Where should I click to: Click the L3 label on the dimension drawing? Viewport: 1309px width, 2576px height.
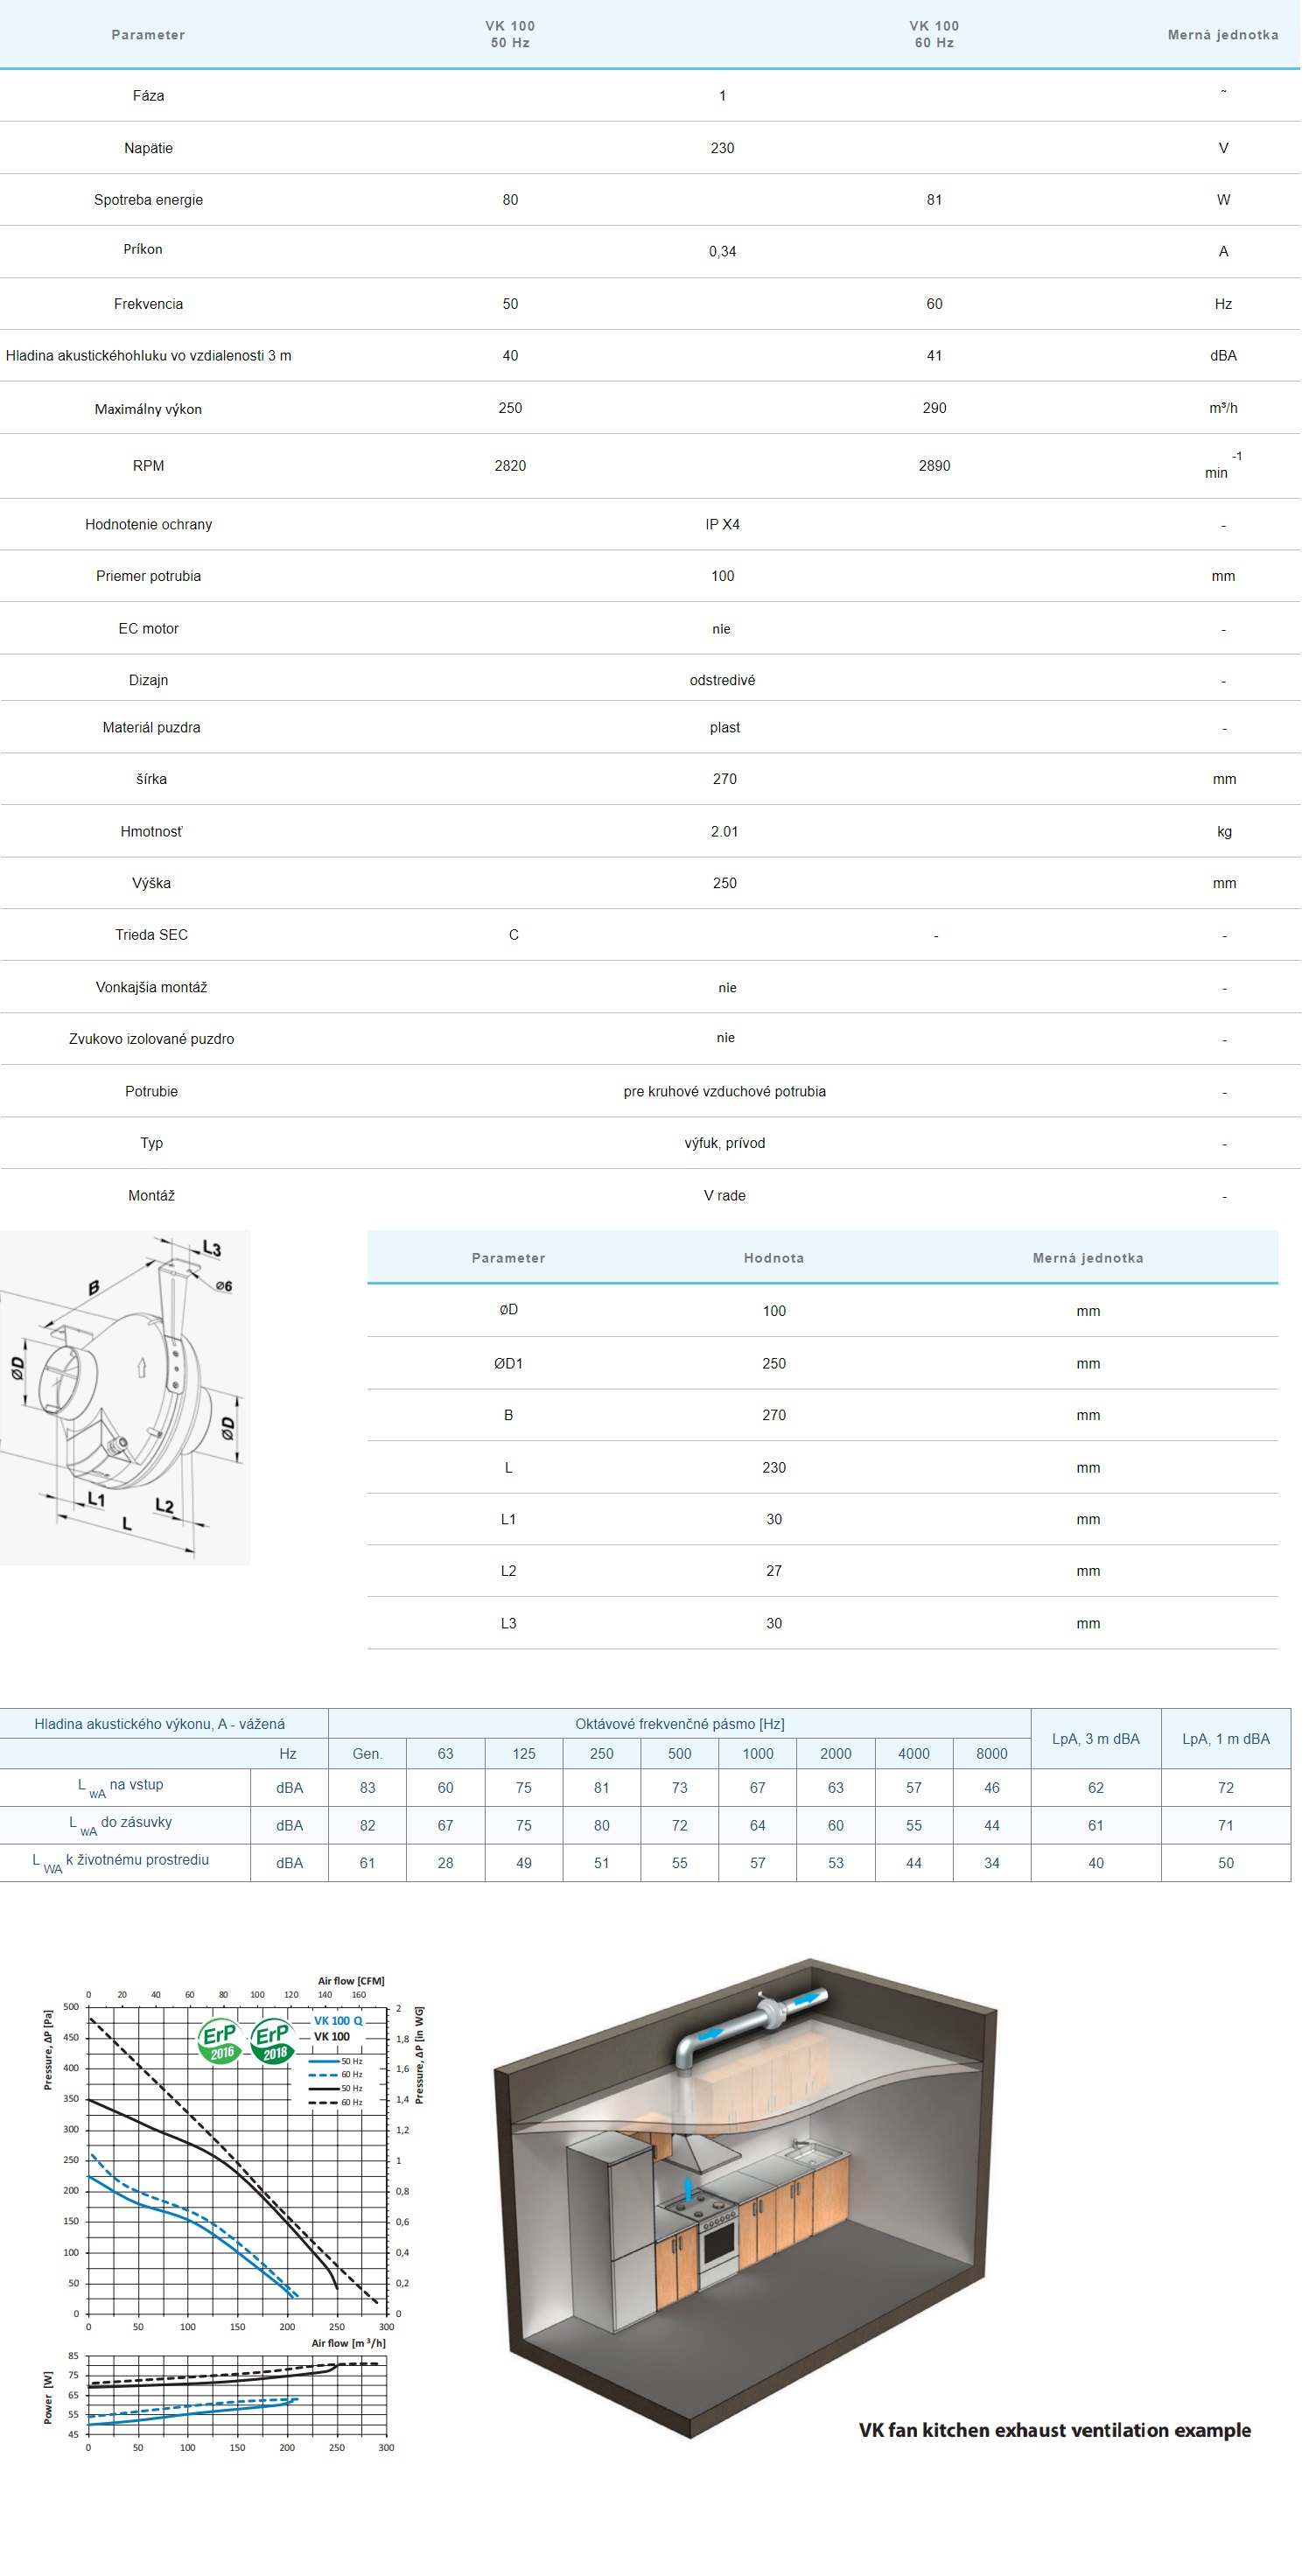211,1249
